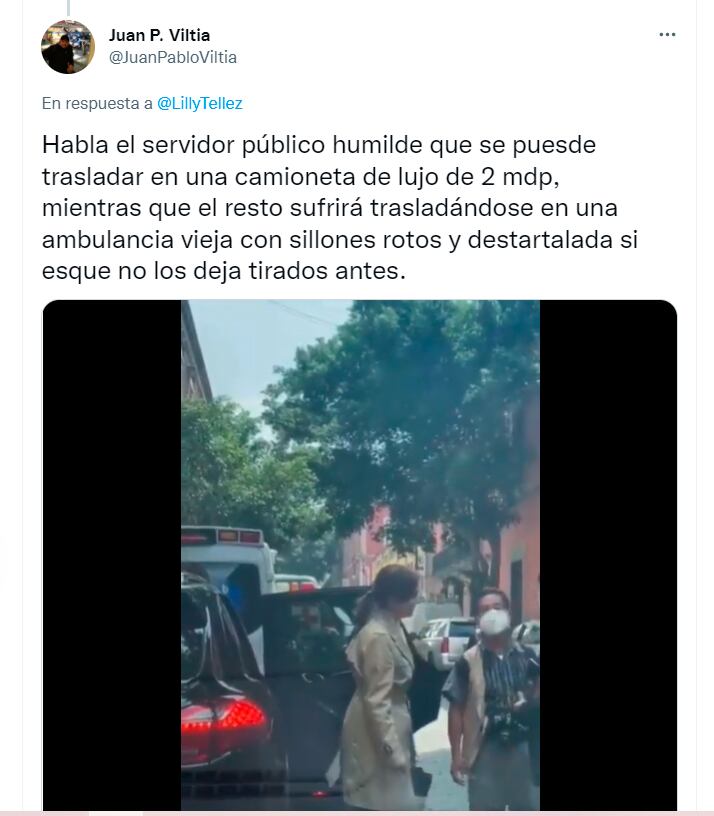The image size is (714, 816).
Task: Visit the @JuanPabloViltia handle
Action: point(172,57)
